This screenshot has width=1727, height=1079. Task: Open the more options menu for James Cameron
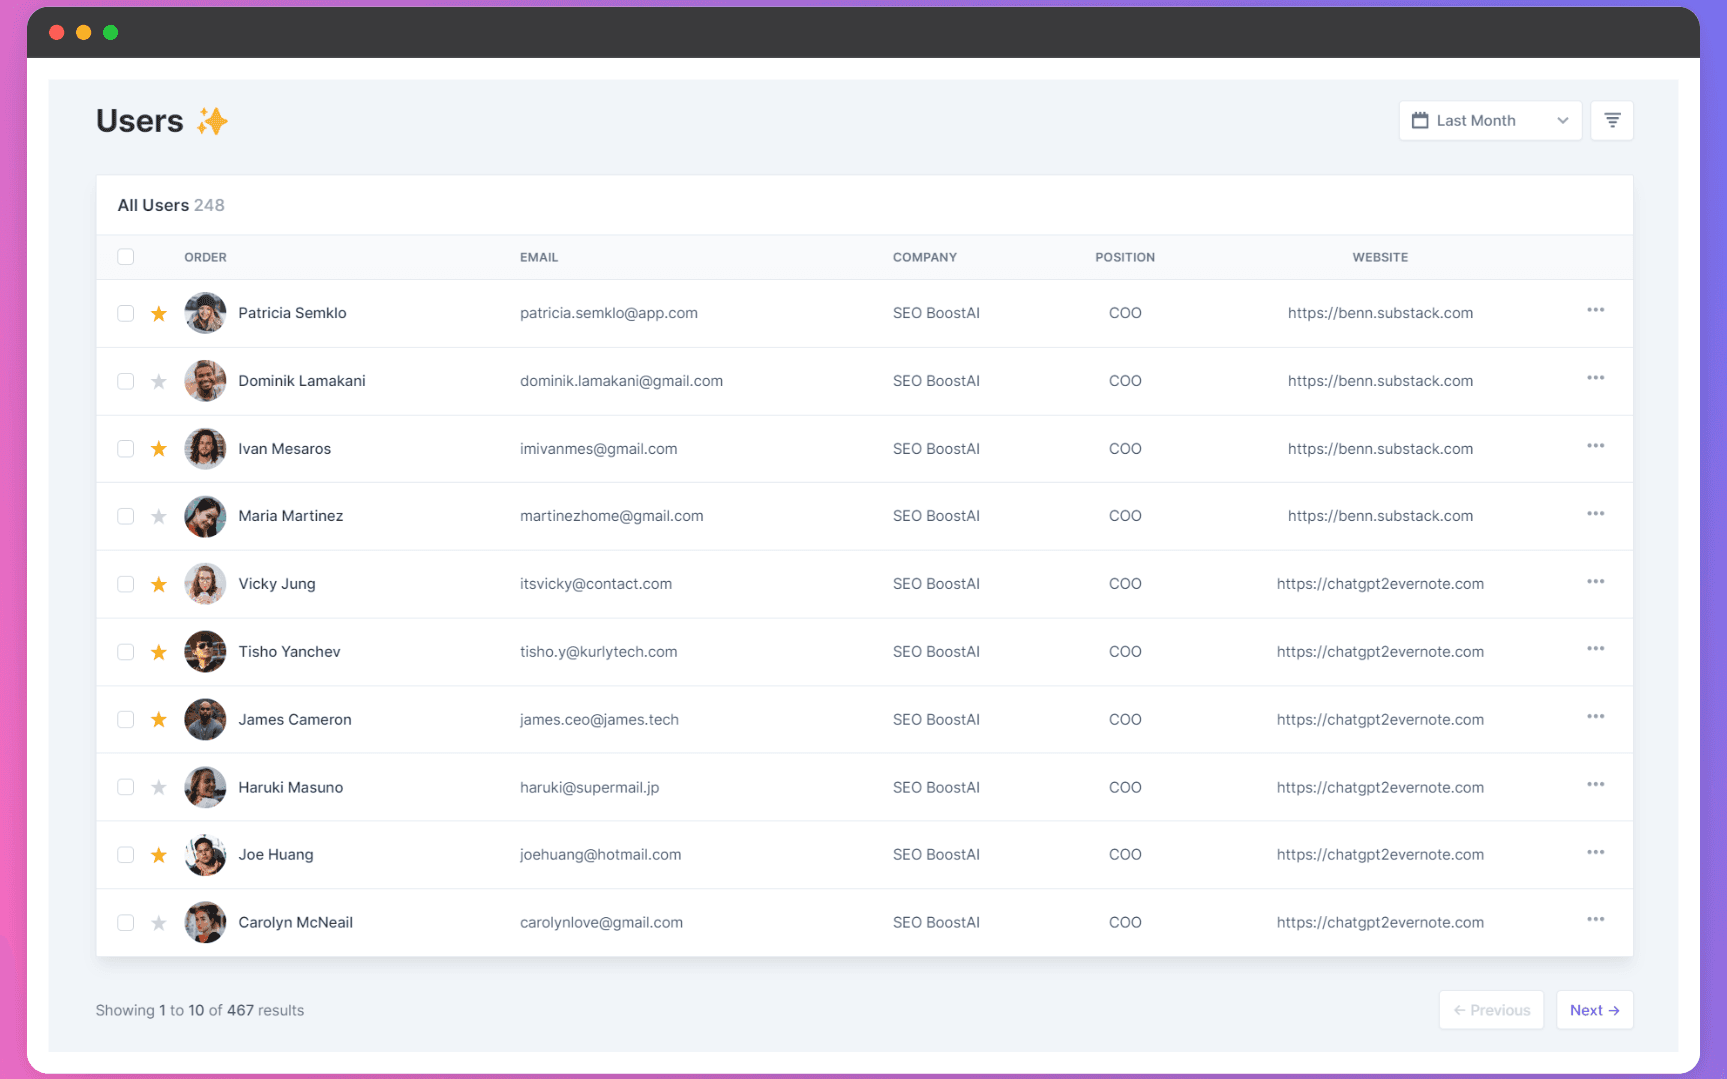coord(1595,716)
